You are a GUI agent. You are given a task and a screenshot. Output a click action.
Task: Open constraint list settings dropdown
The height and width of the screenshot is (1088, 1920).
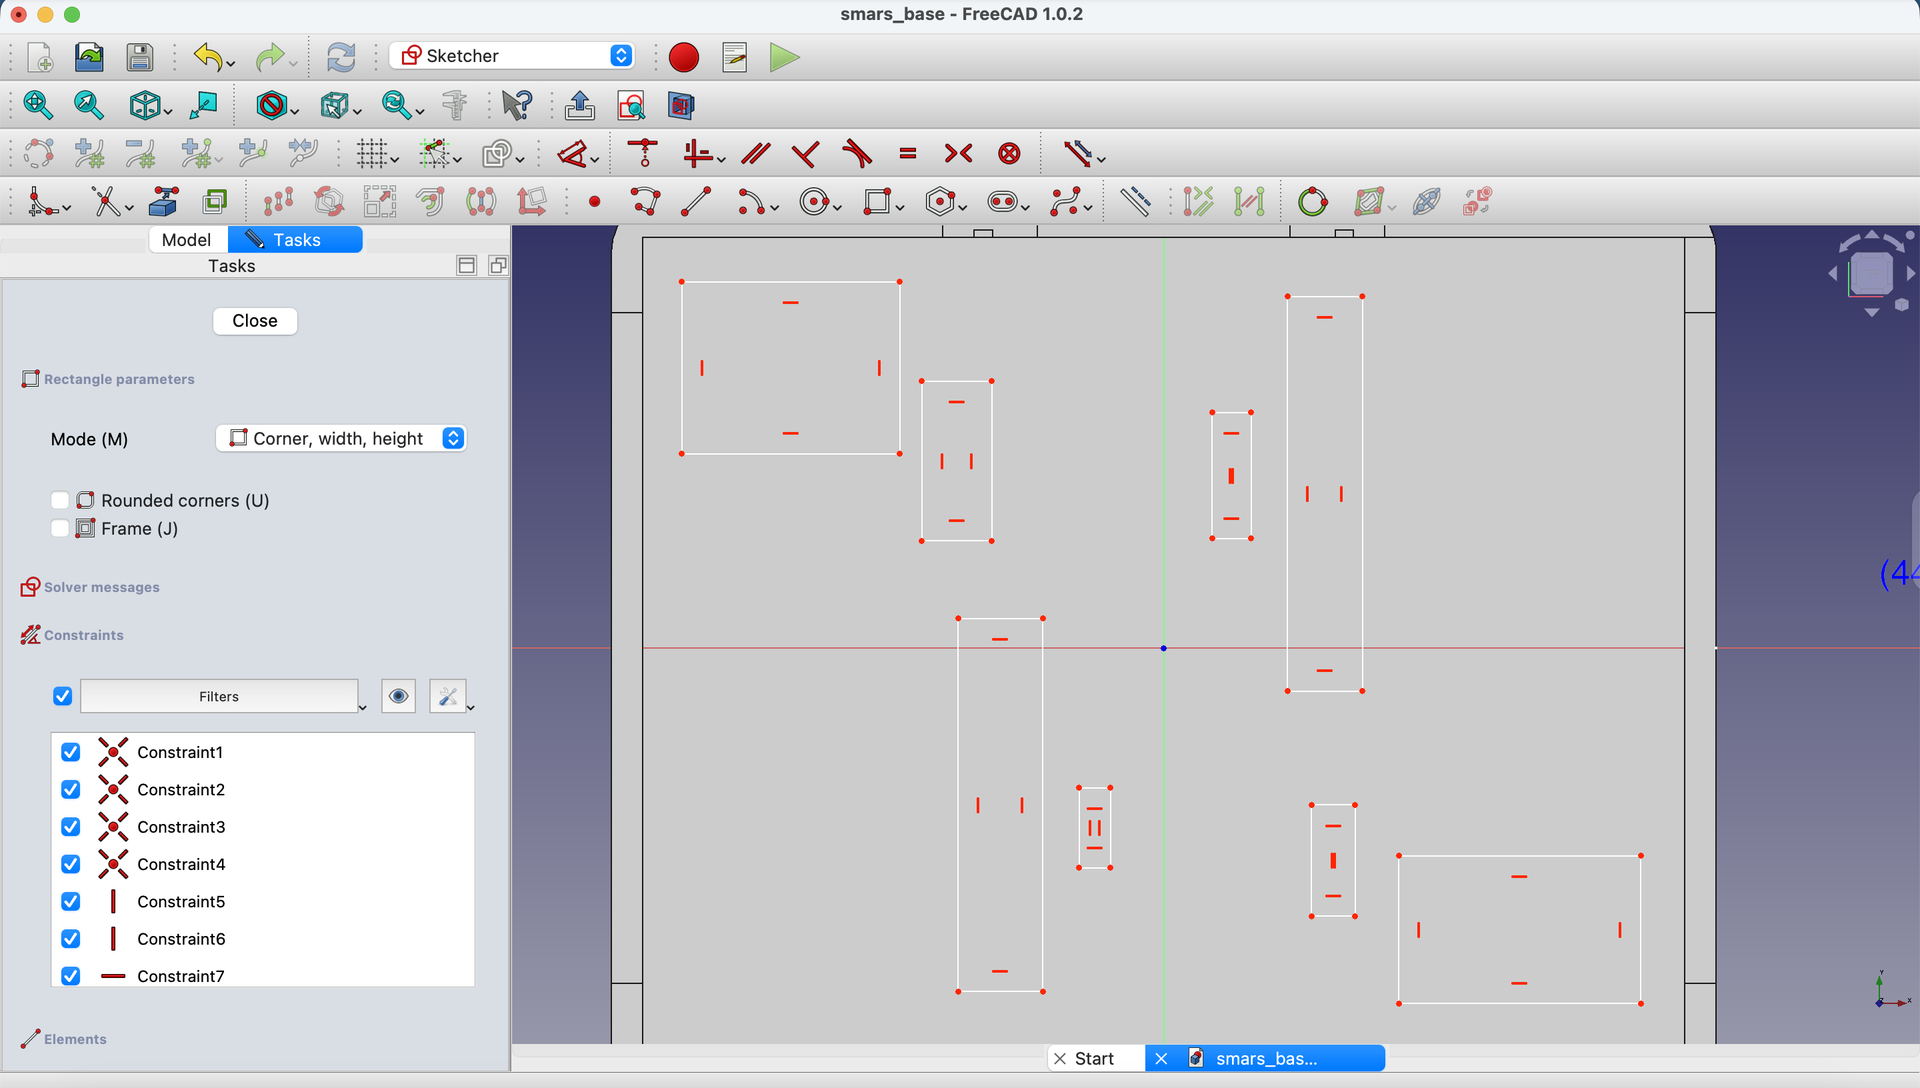[x=470, y=707]
